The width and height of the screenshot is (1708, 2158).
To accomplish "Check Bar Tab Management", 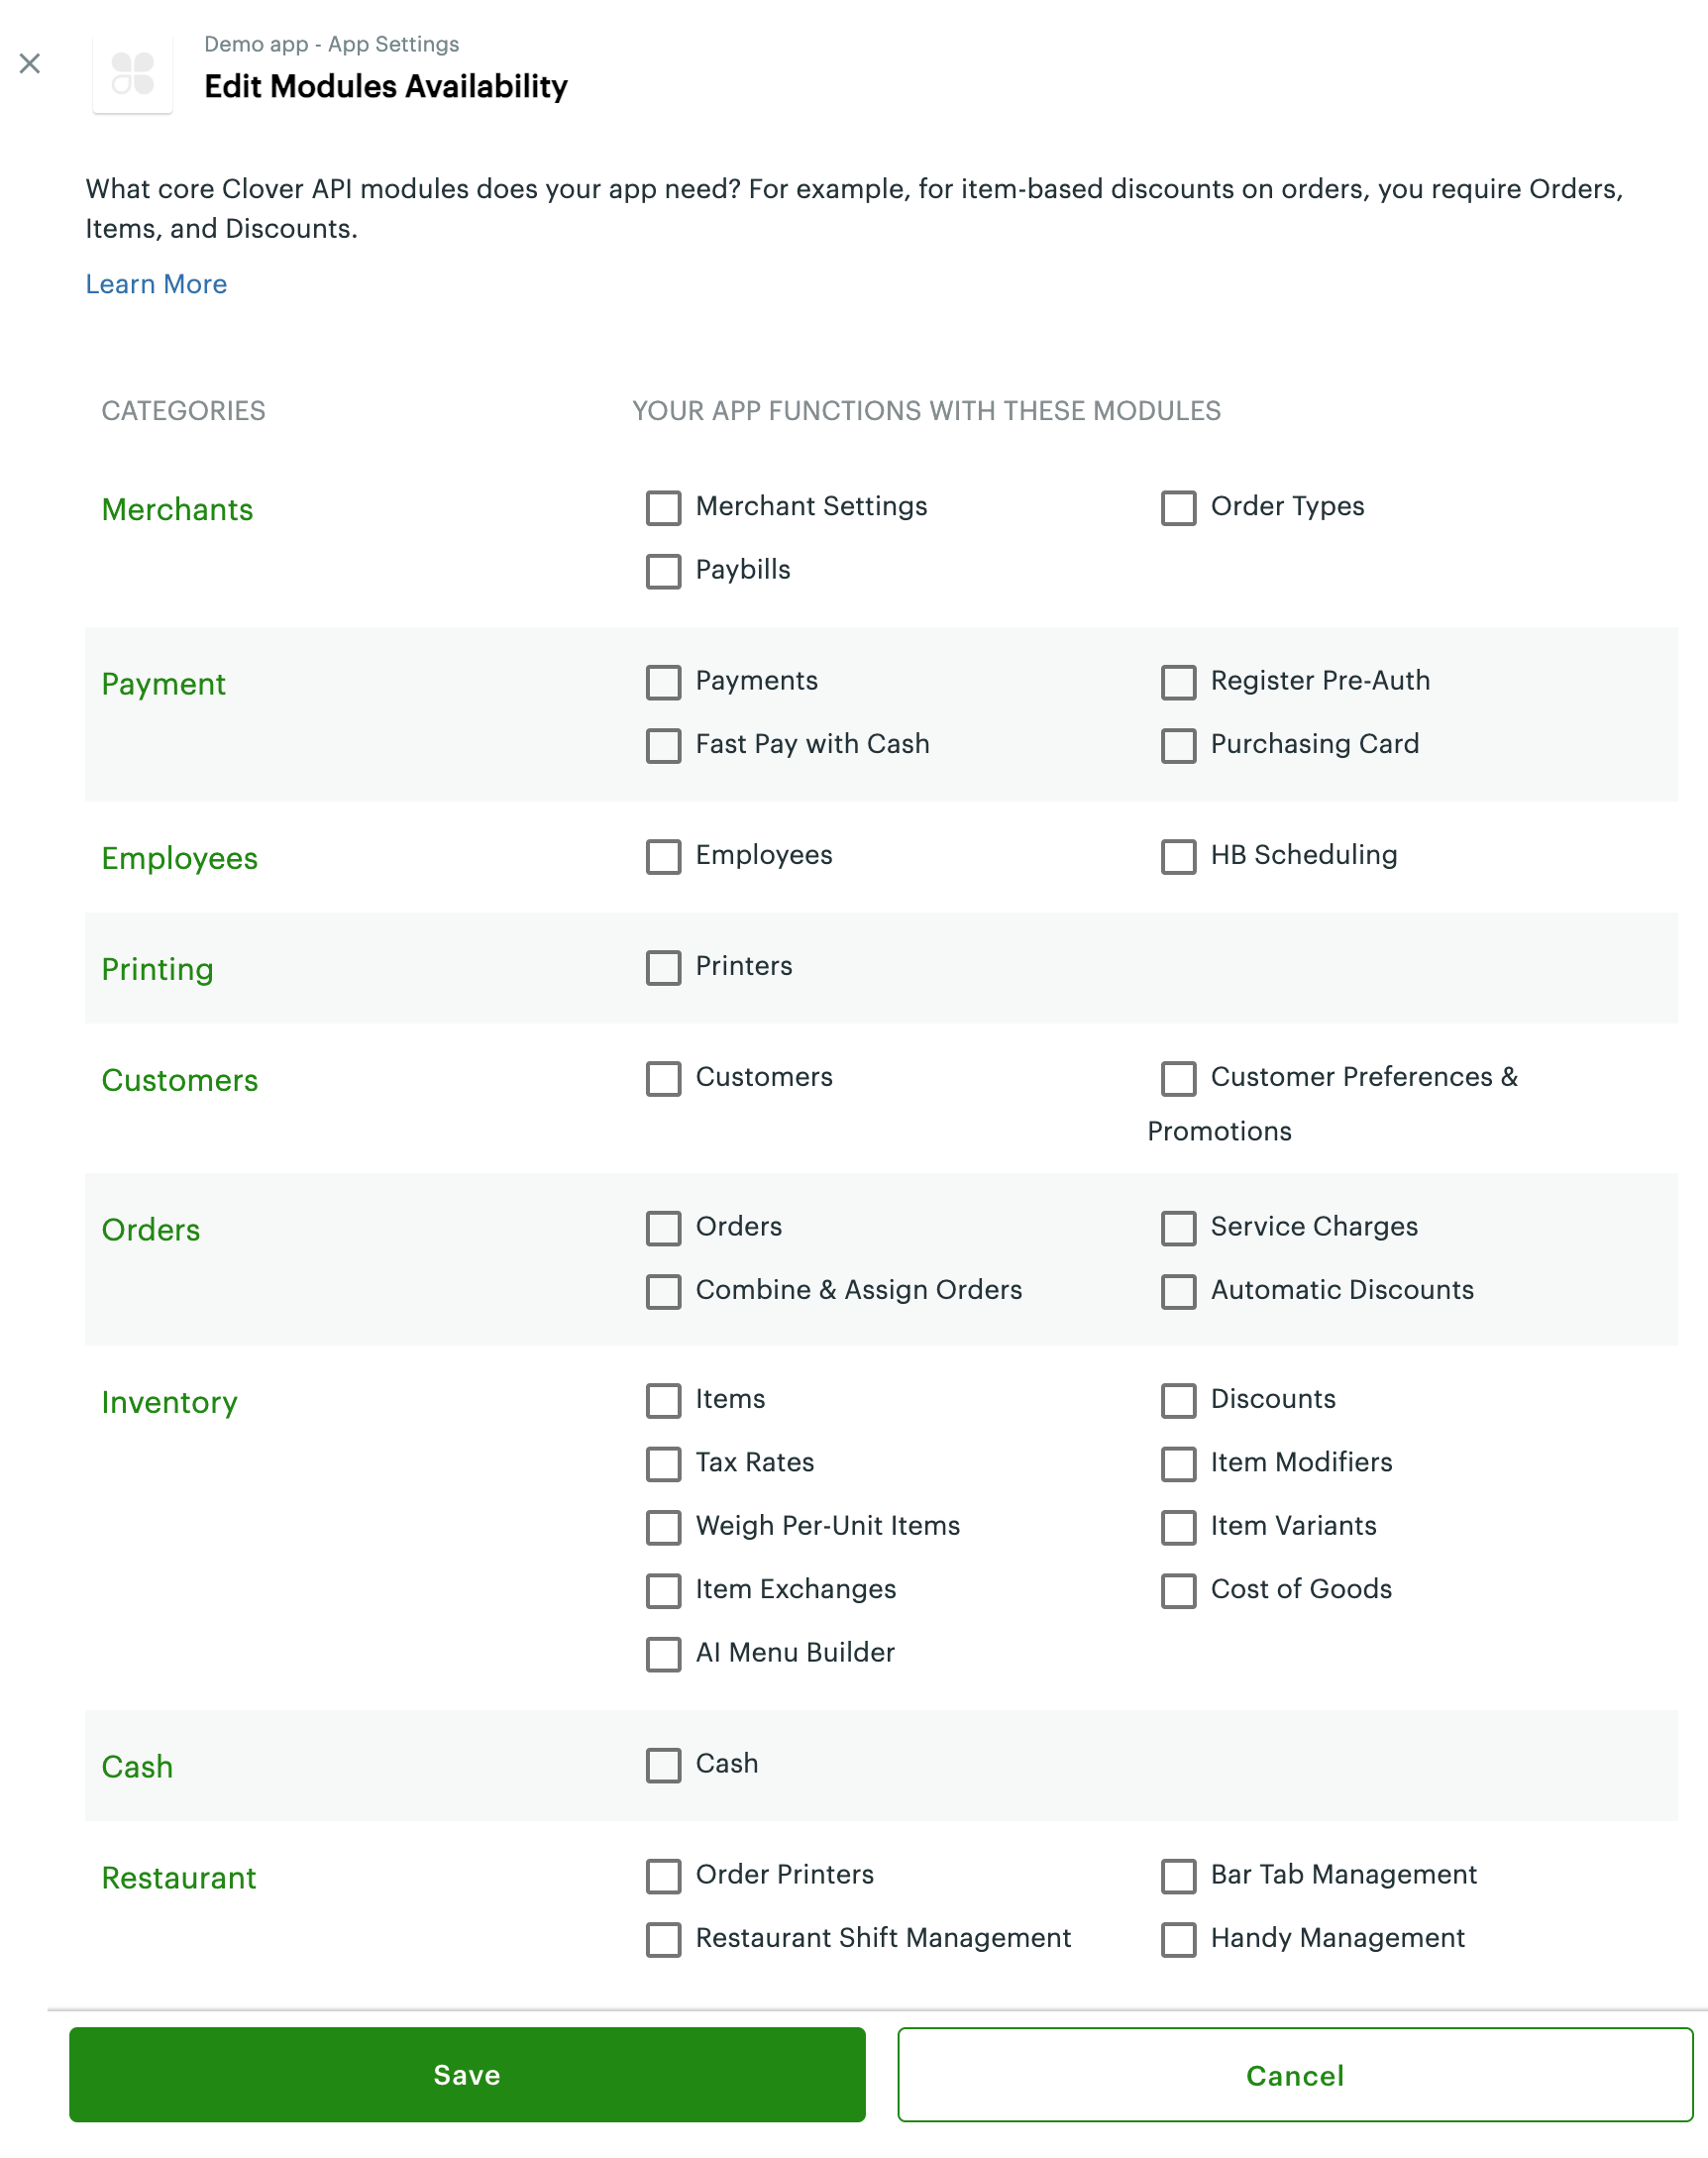I will tap(1177, 1877).
